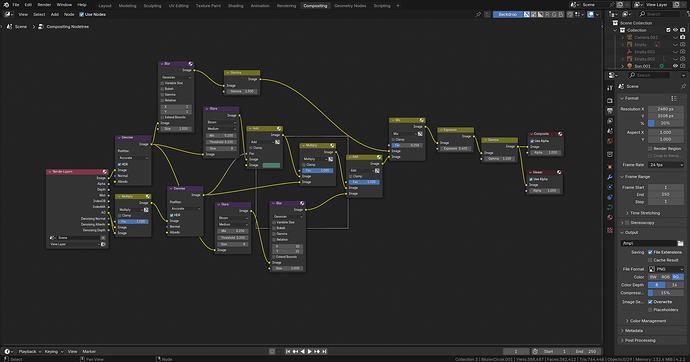
Task: Pin the compositing node tree
Action: 478,15
